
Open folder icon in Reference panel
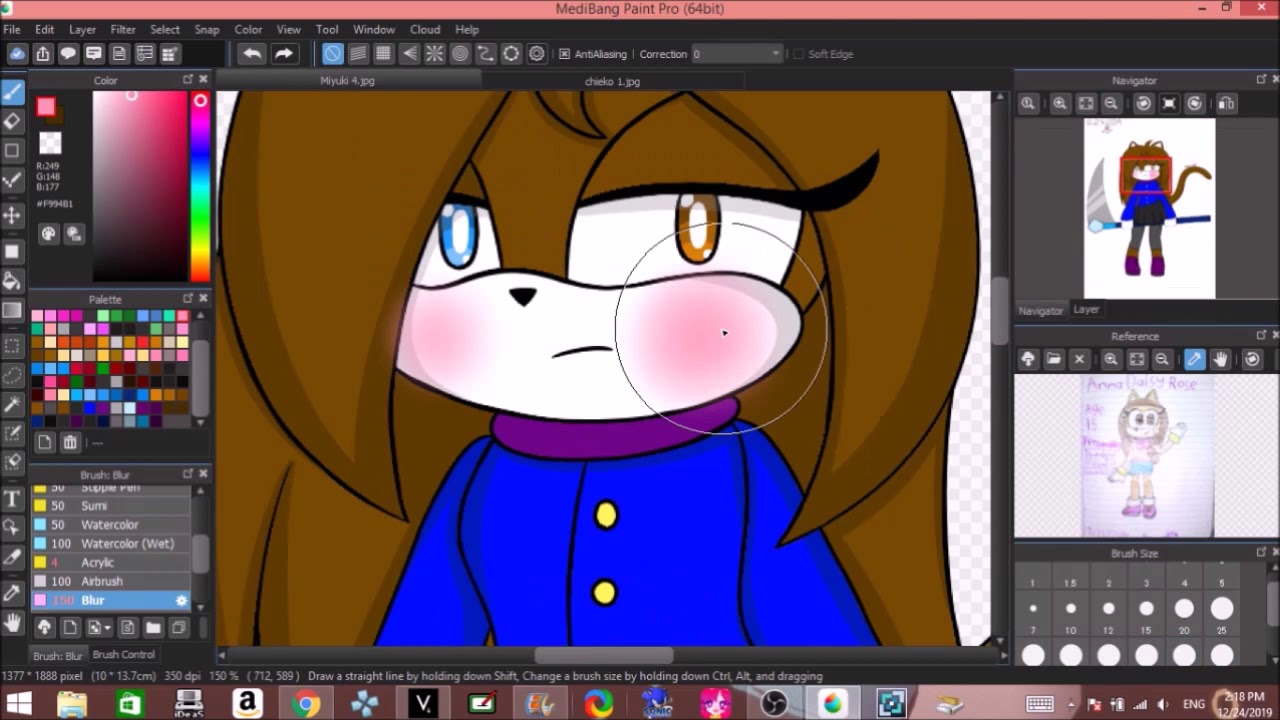click(1054, 359)
